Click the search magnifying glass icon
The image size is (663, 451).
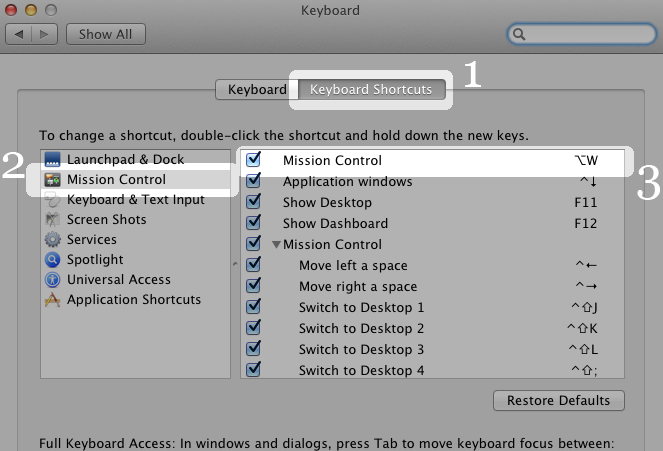tap(519, 34)
